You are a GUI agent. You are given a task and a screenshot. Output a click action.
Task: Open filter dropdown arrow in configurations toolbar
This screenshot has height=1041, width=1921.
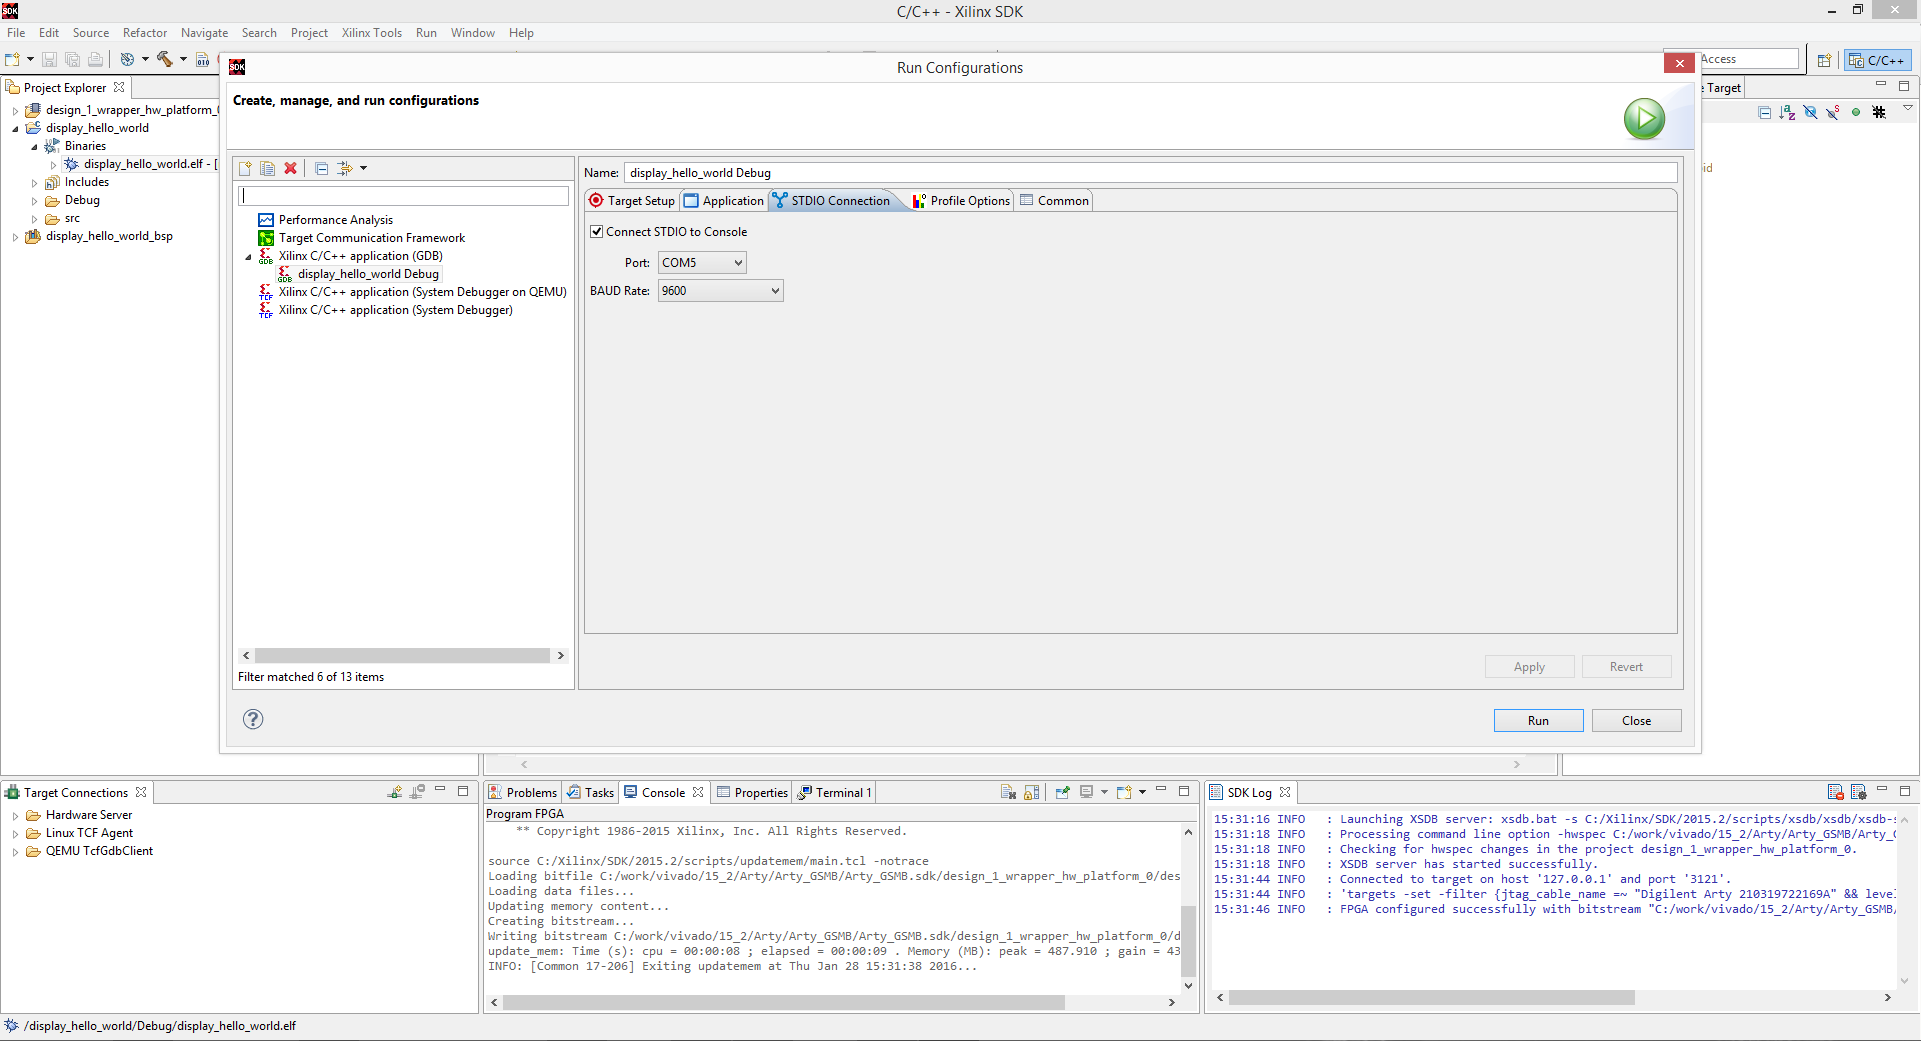coord(363,168)
